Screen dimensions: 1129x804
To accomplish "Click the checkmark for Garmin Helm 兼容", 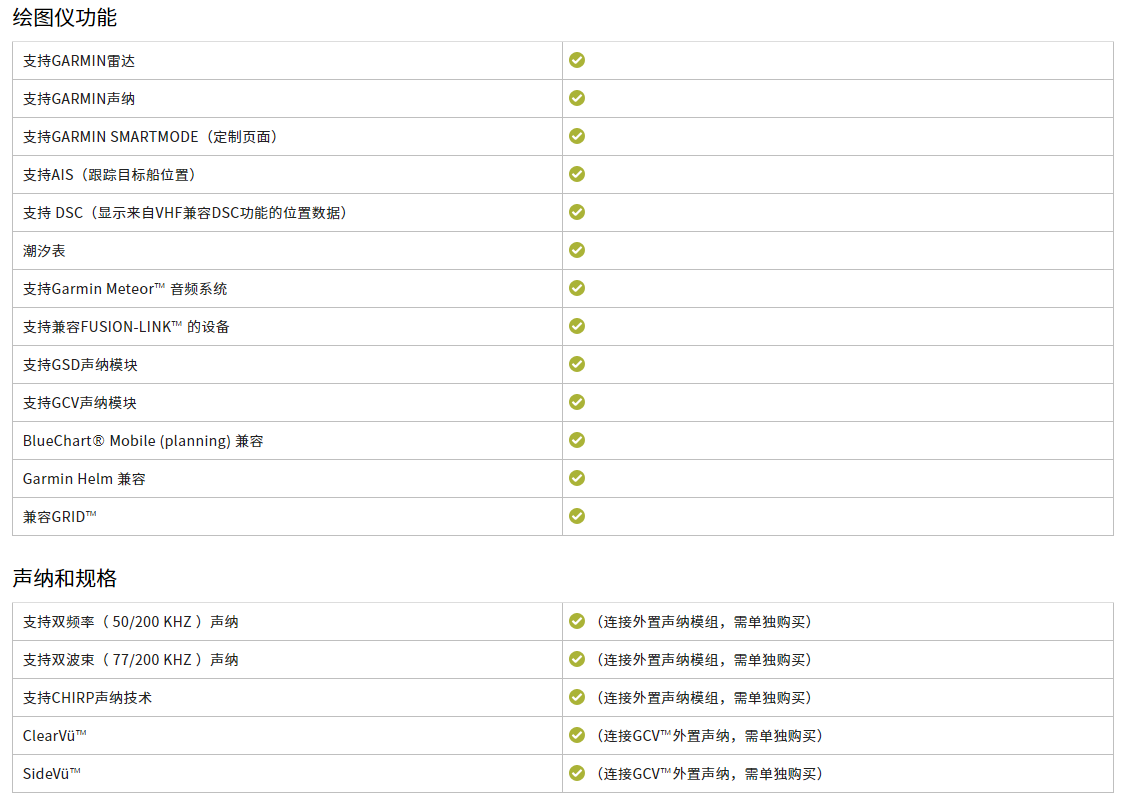I will 577,478.
